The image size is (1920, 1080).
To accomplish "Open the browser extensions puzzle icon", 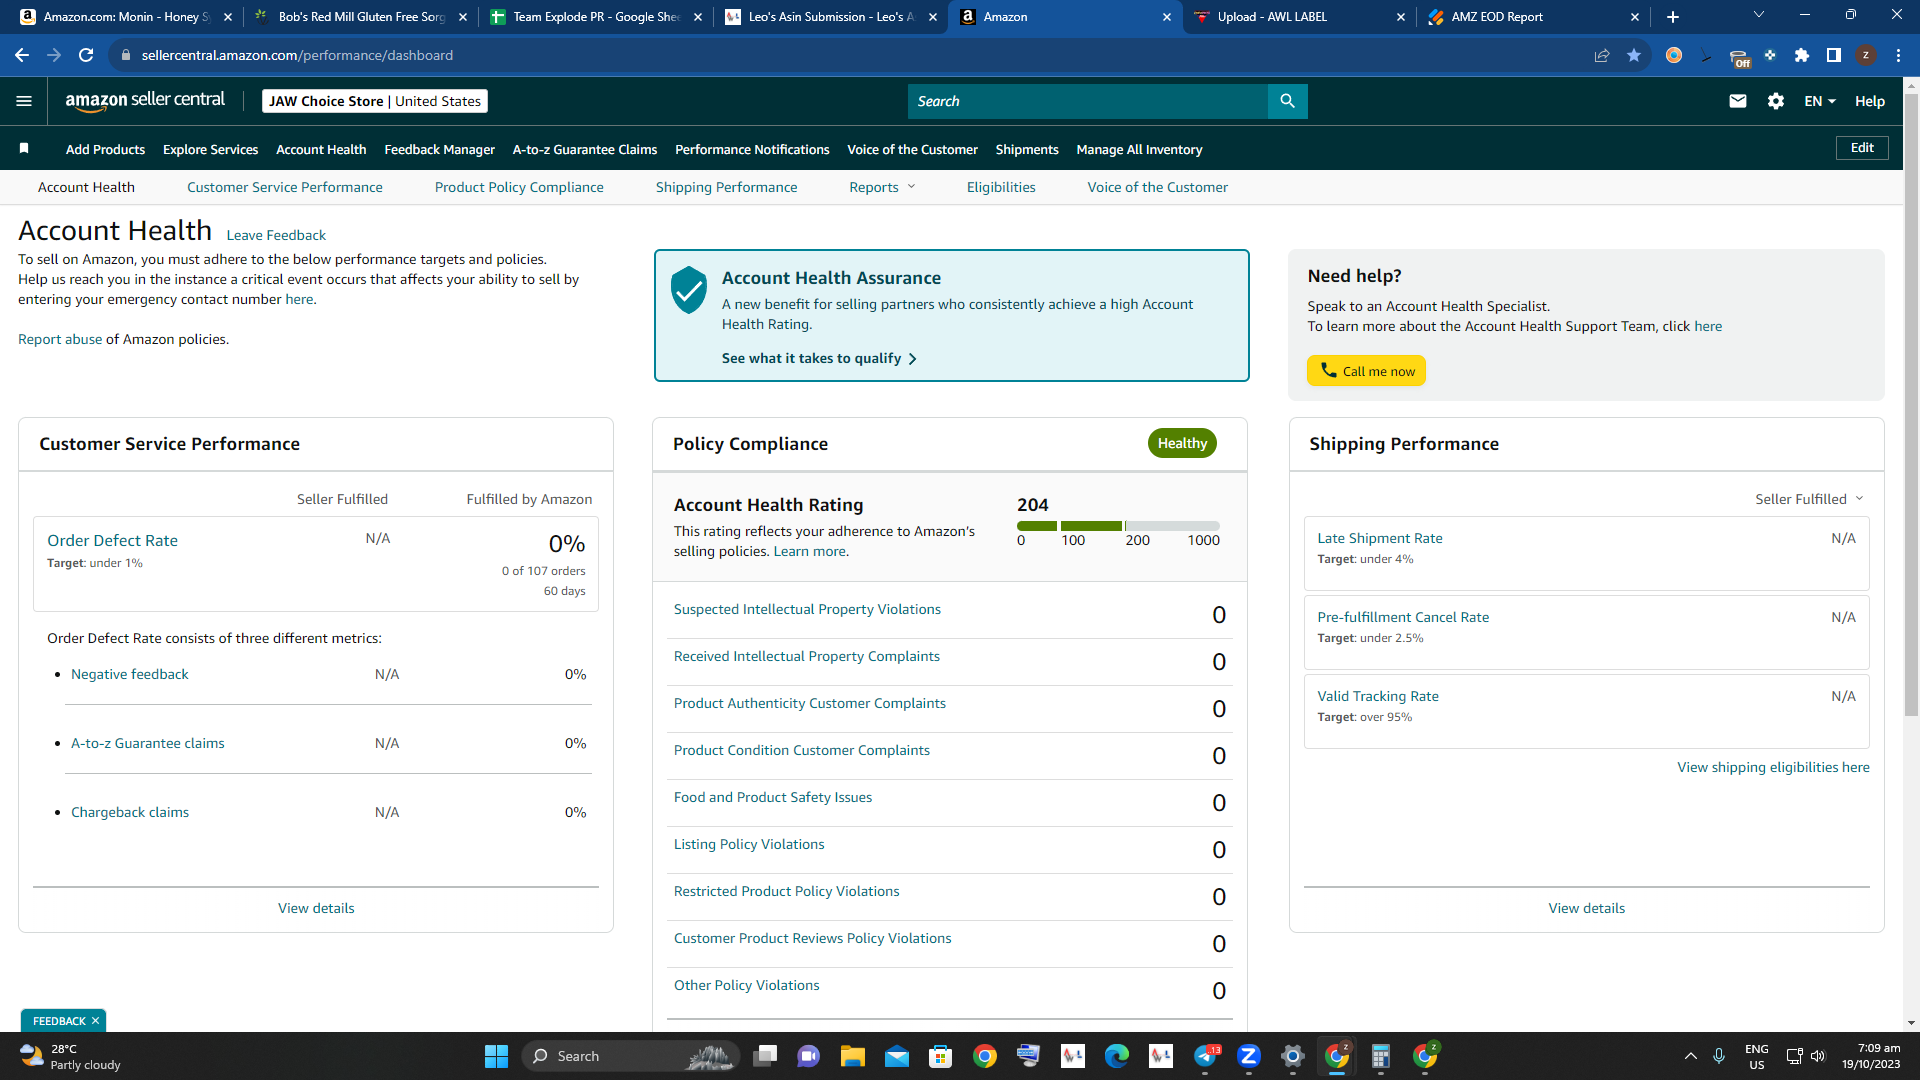I will pos(1802,55).
